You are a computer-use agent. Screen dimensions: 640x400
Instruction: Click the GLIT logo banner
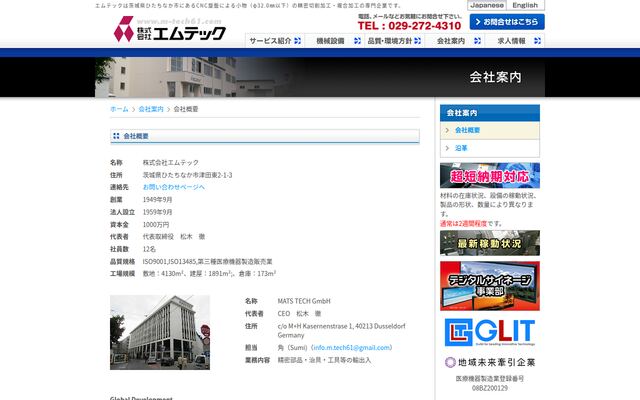pos(490,332)
